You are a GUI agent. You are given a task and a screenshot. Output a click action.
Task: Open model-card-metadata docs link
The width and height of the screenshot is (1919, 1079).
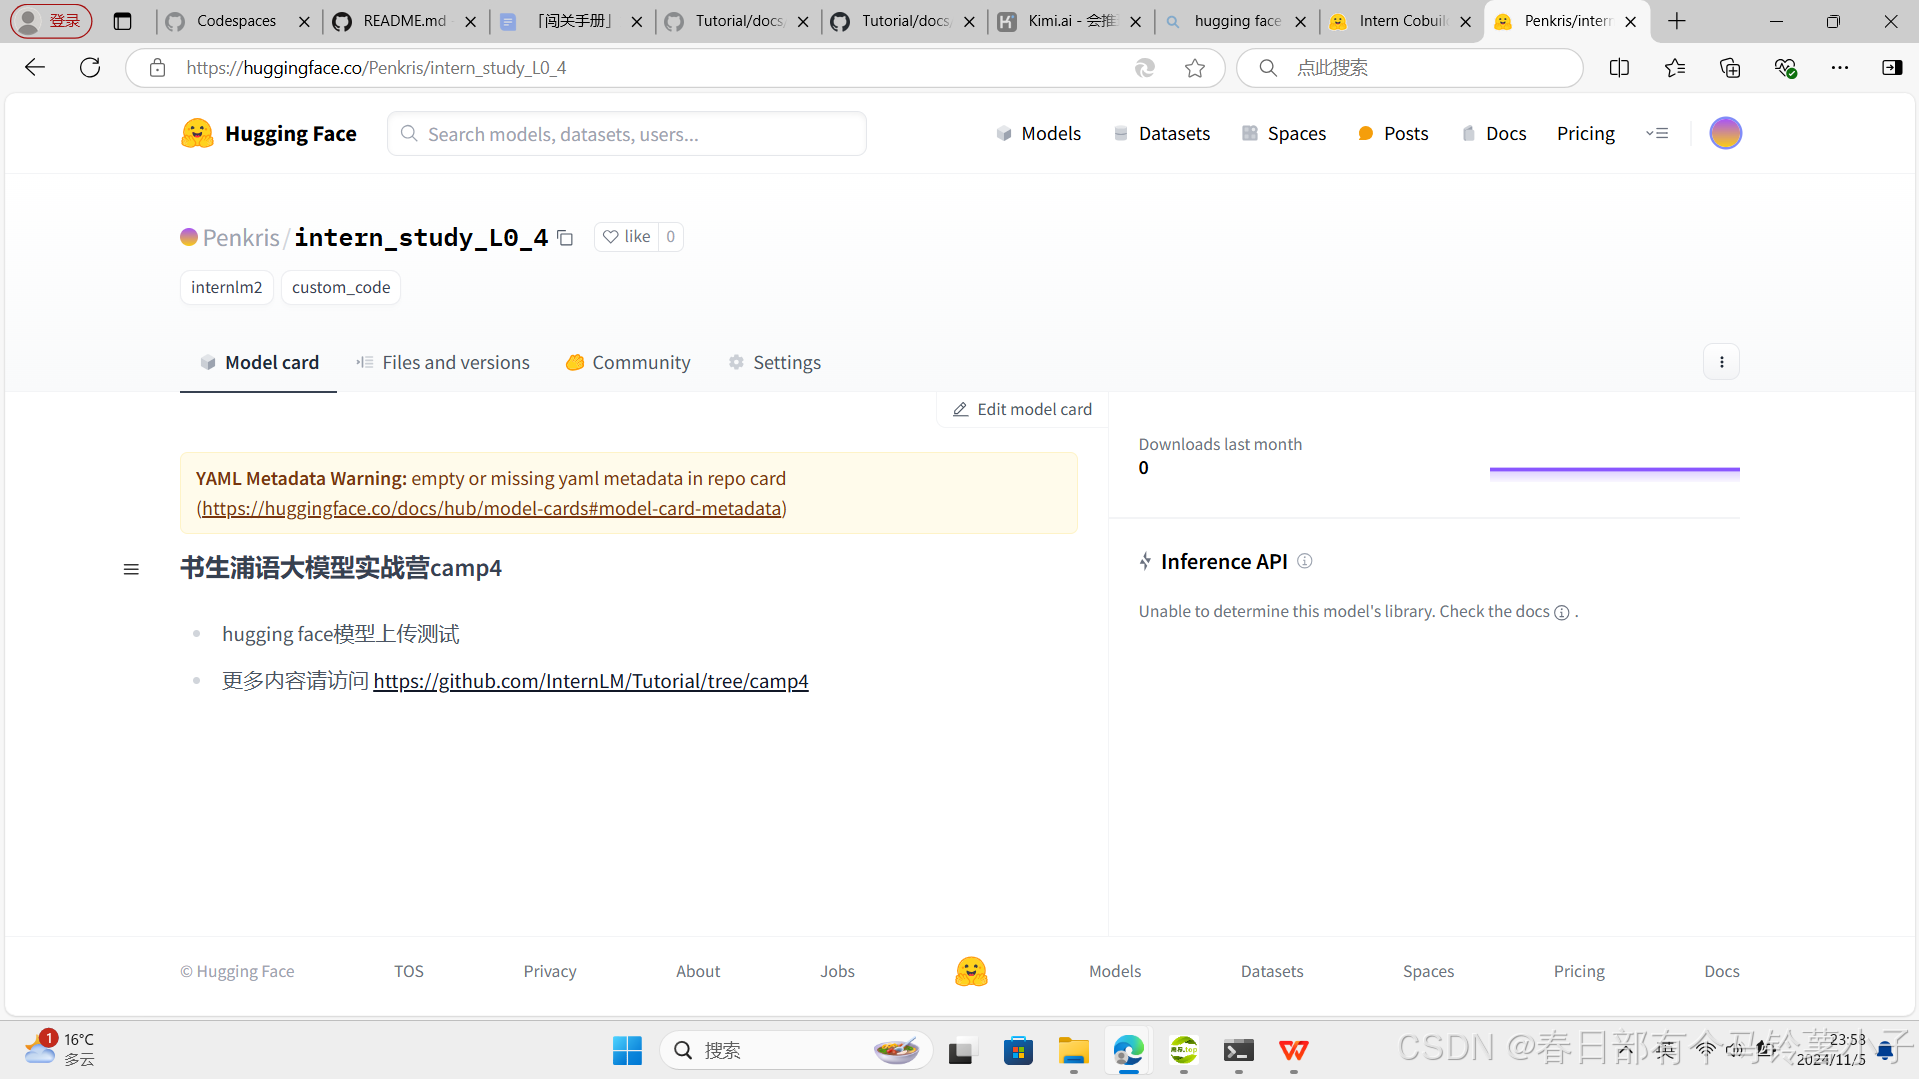pos(491,509)
